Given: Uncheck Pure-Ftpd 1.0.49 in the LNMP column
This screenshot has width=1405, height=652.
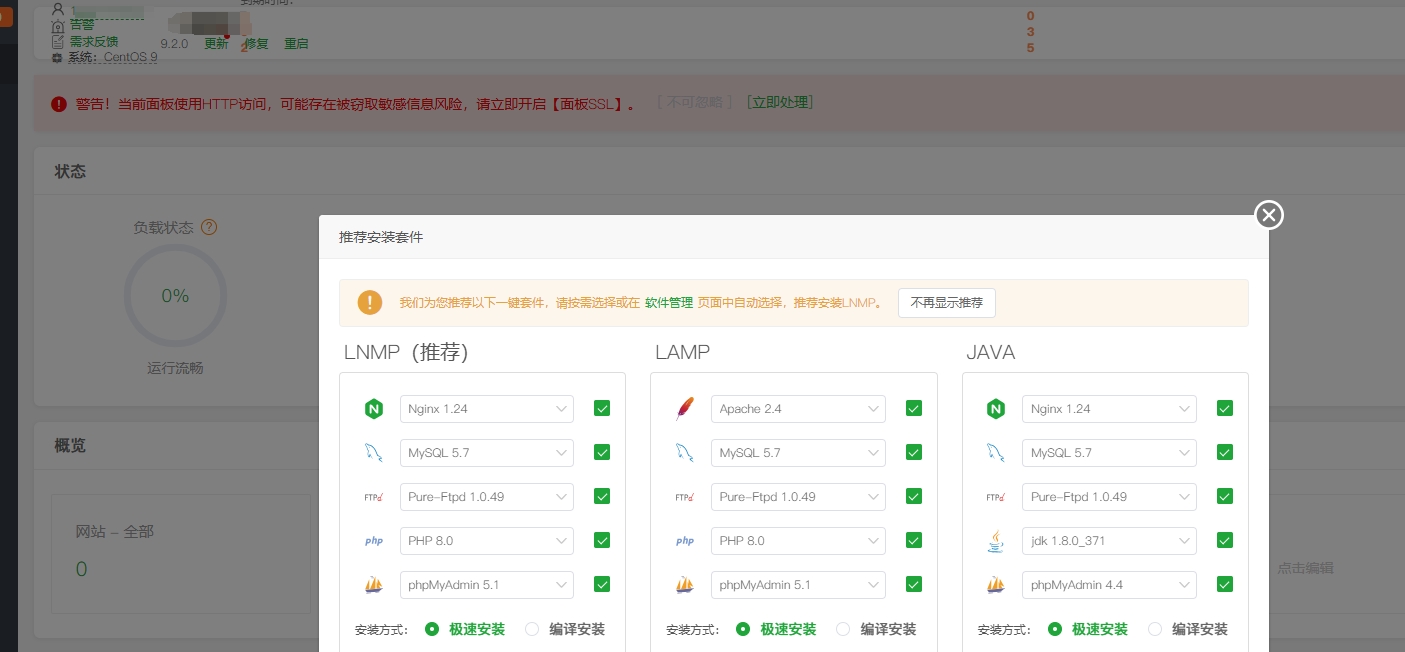Looking at the screenshot, I should click(602, 496).
